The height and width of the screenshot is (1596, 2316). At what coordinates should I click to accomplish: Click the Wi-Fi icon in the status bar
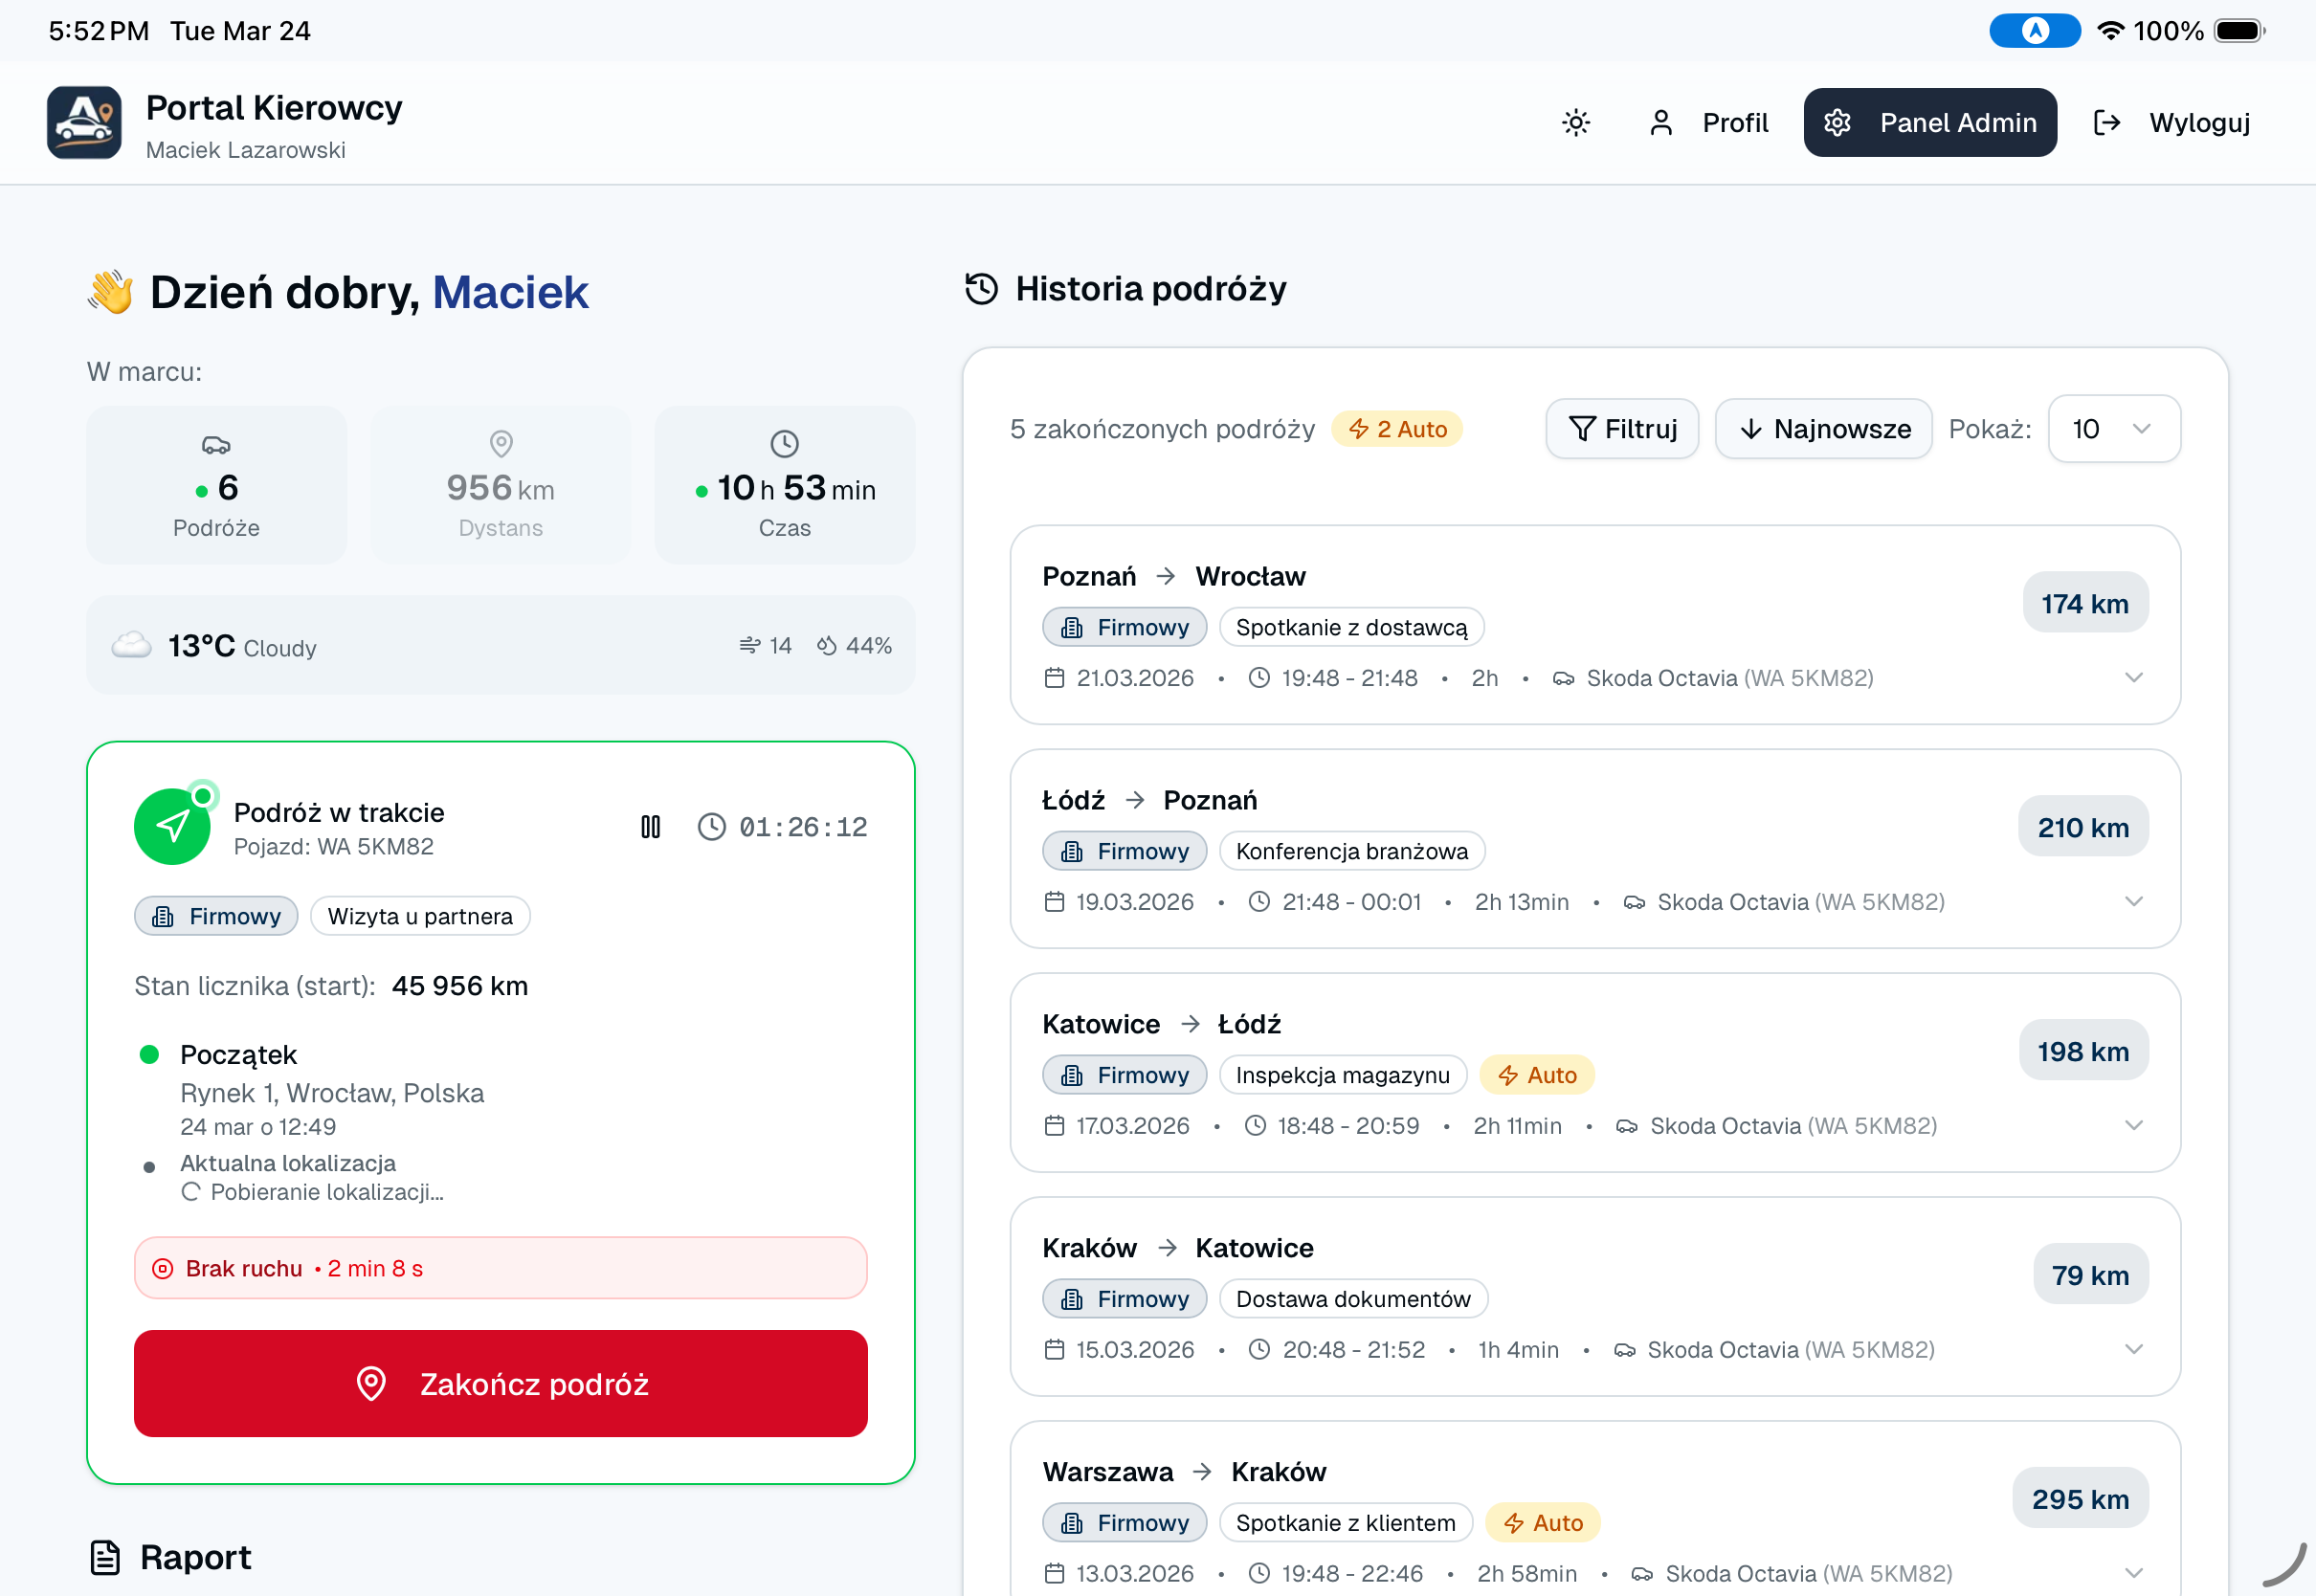[2110, 31]
